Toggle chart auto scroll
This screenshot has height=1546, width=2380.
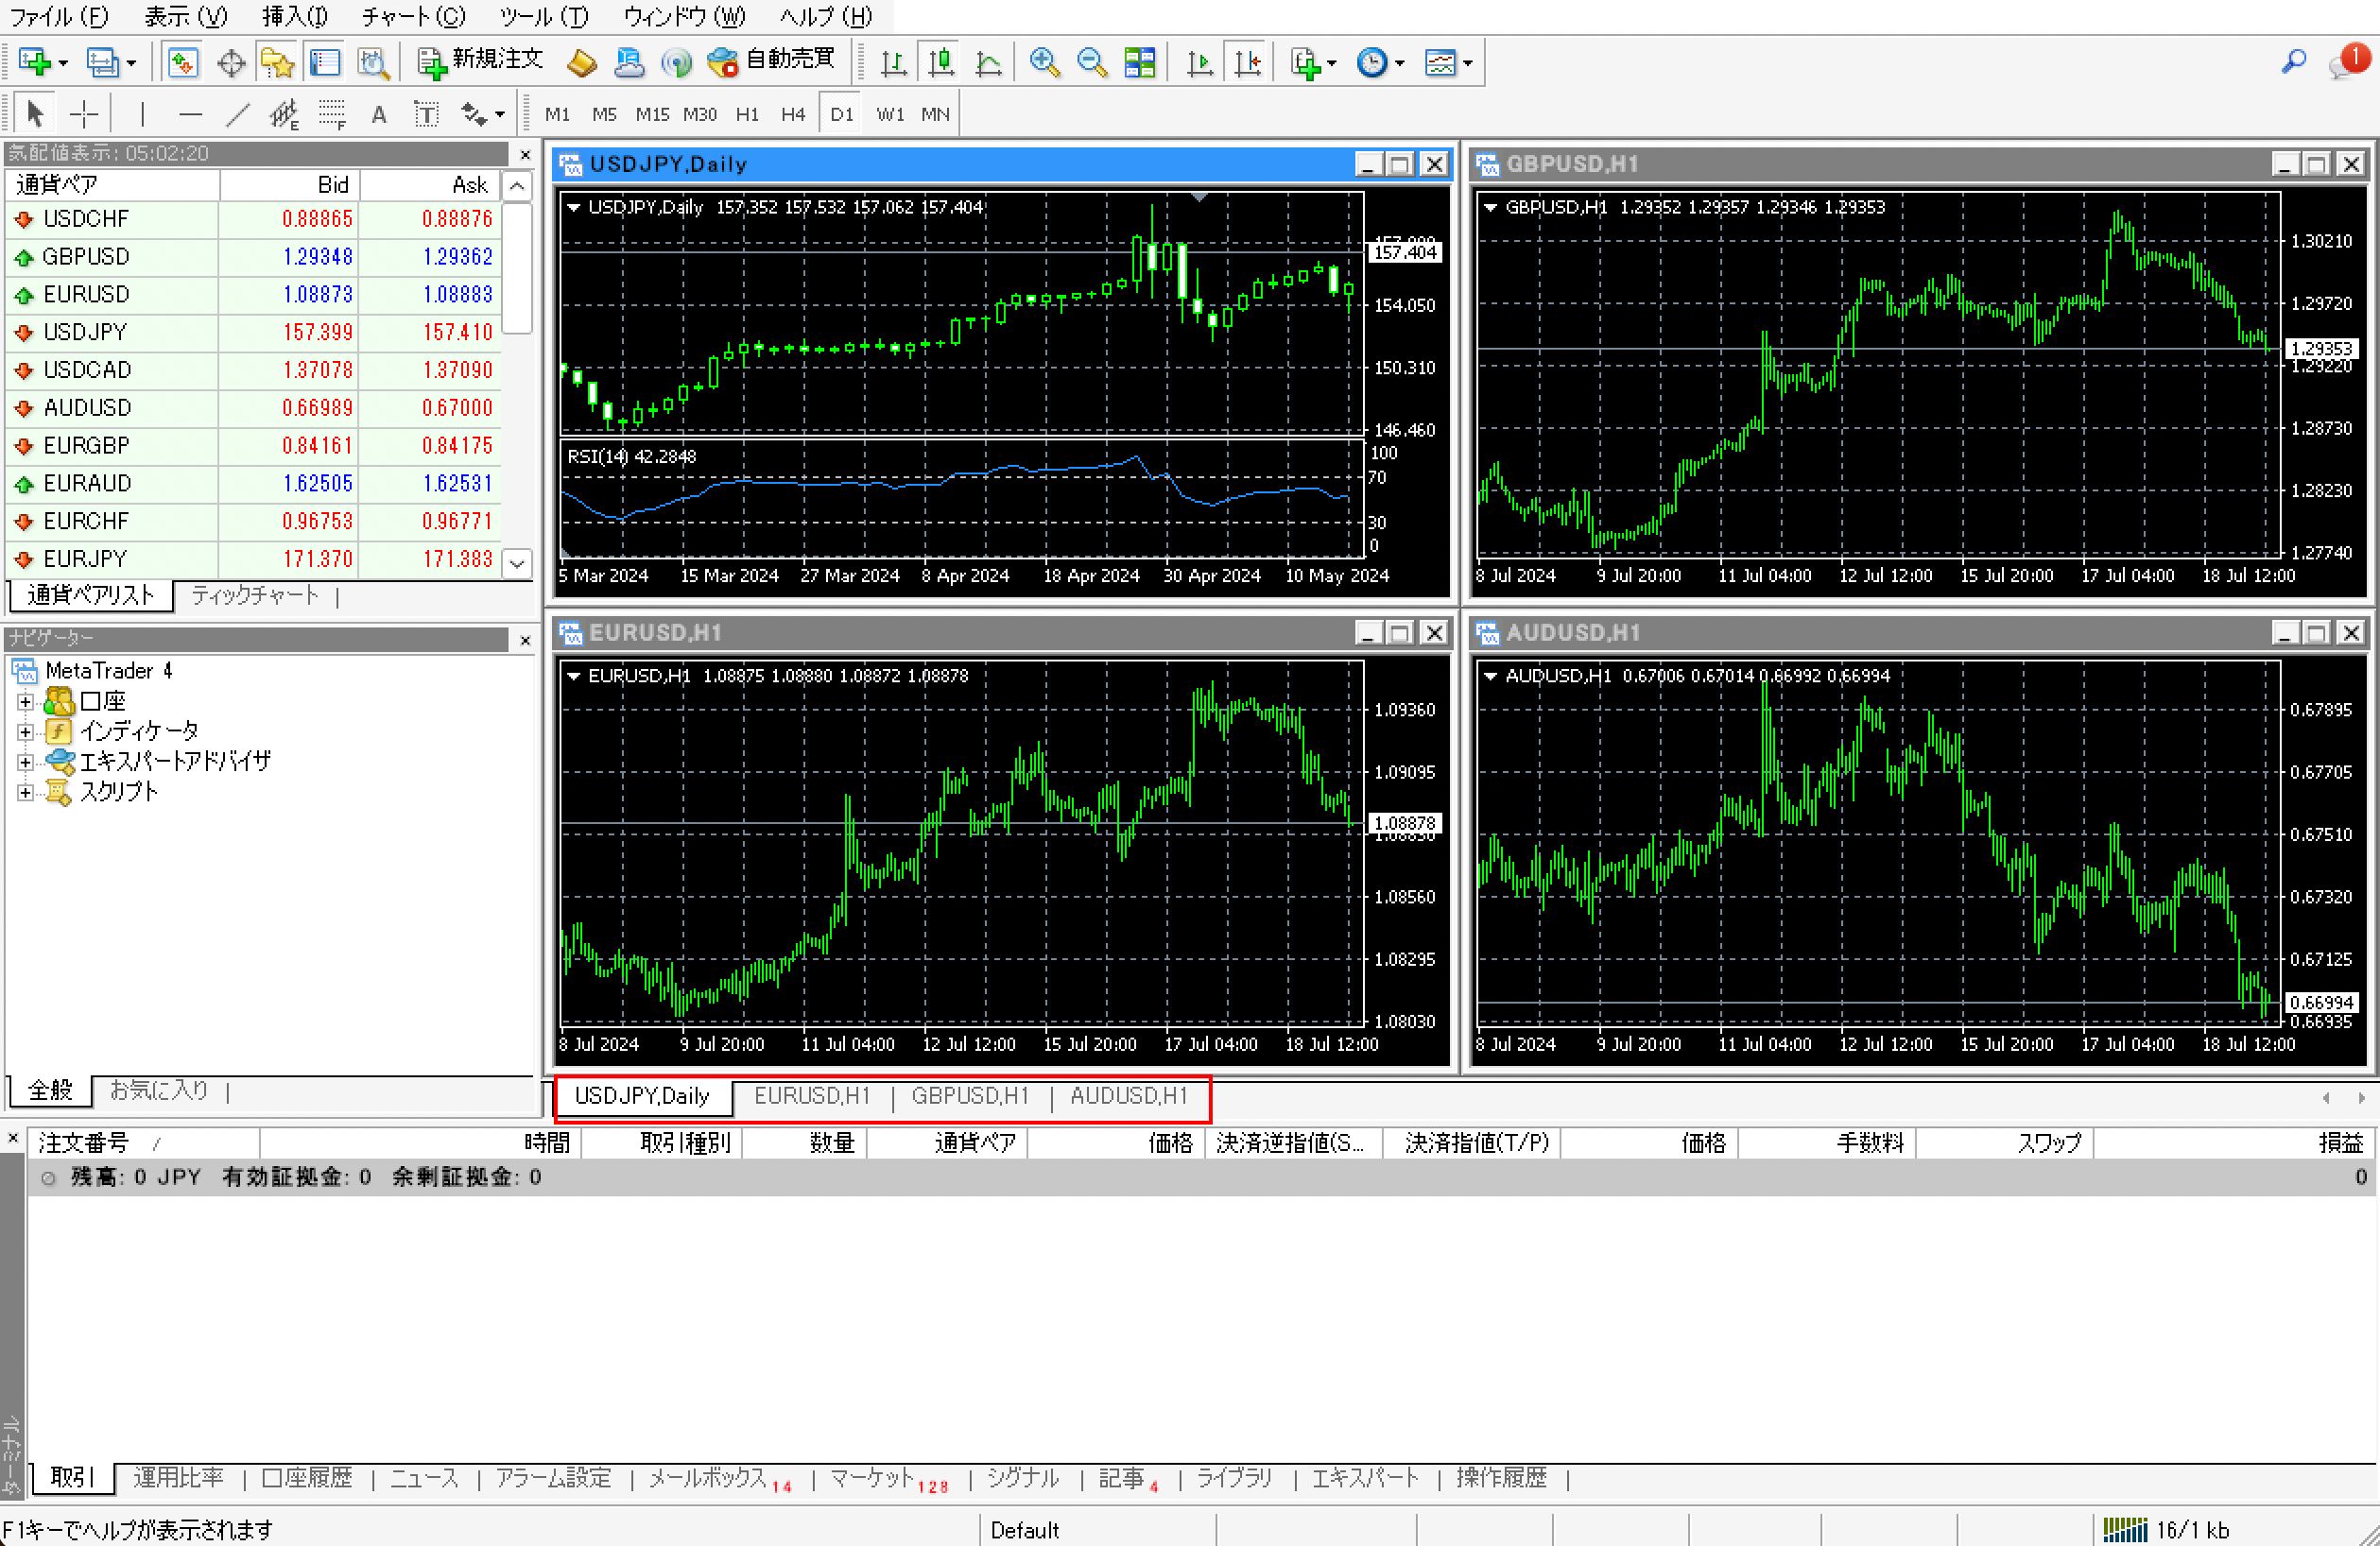pyautogui.click(x=1196, y=62)
